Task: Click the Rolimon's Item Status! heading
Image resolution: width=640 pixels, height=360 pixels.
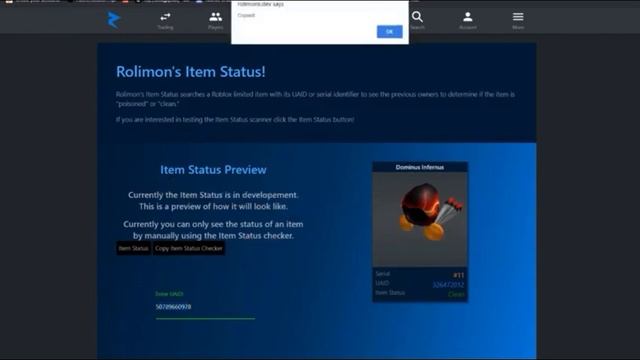Action: click(191, 72)
